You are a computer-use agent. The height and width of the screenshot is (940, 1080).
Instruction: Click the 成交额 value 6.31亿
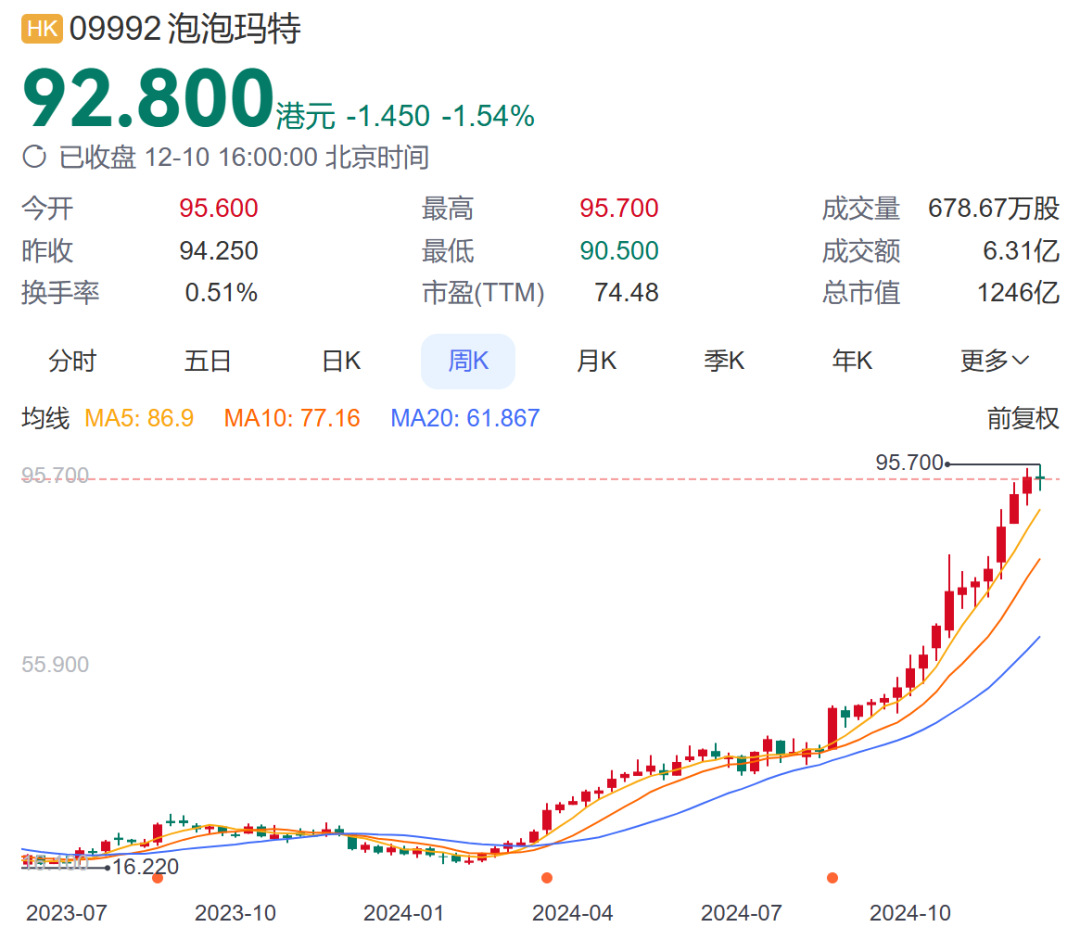1021,251
